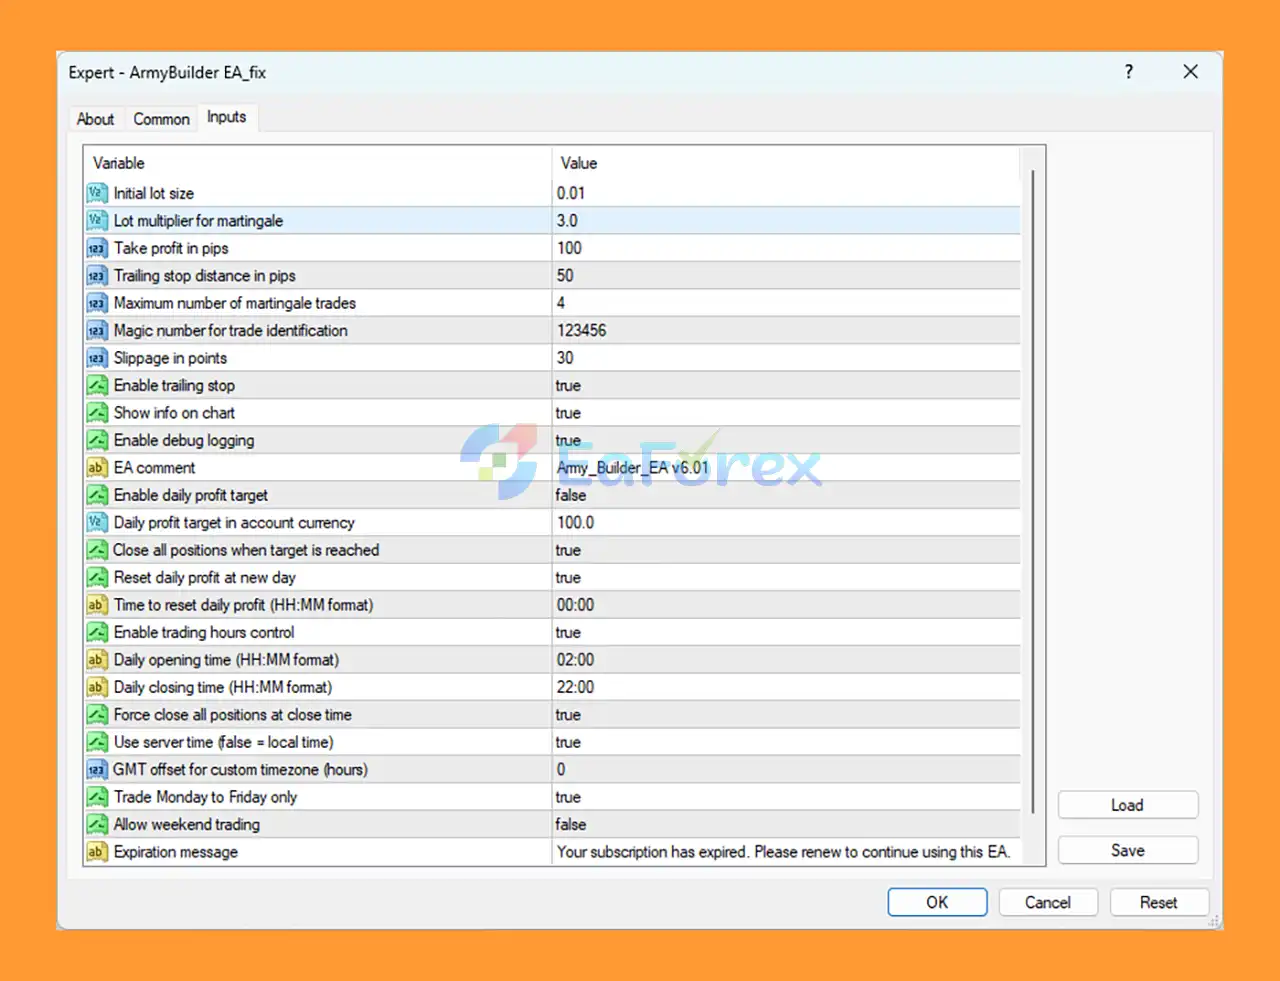Click the Load button
Screen dimensions: 1280x981
1127,805
